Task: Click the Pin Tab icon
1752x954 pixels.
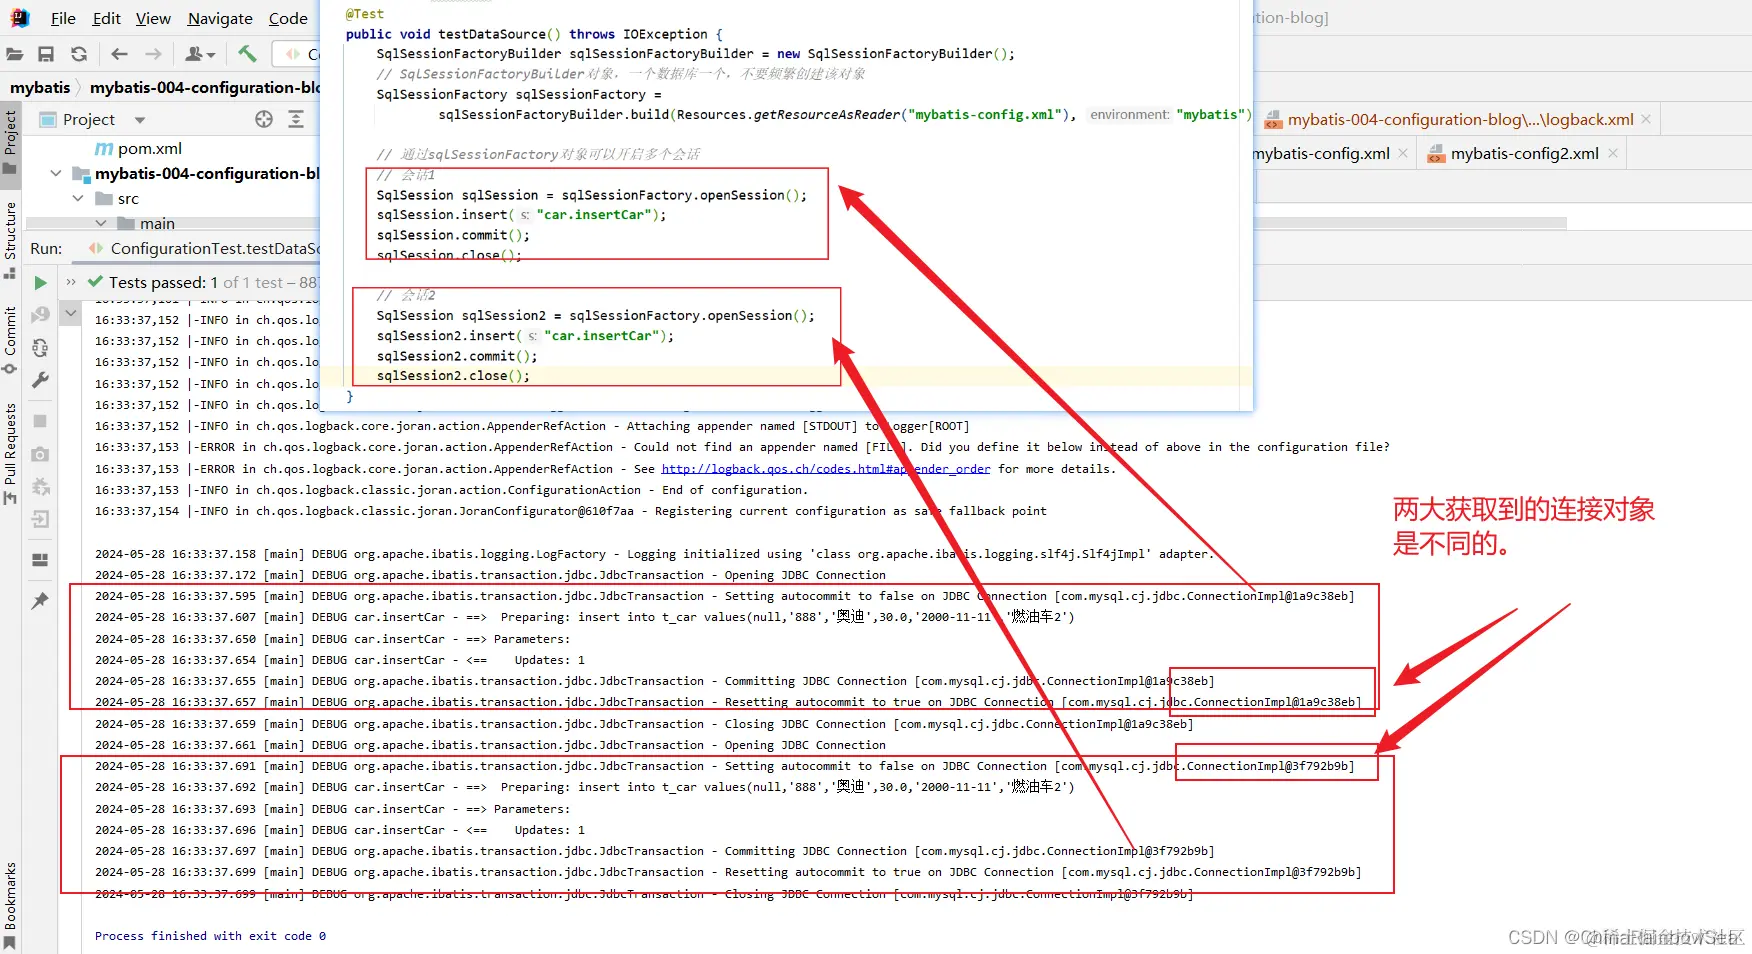Action: [x=40, y=601]
